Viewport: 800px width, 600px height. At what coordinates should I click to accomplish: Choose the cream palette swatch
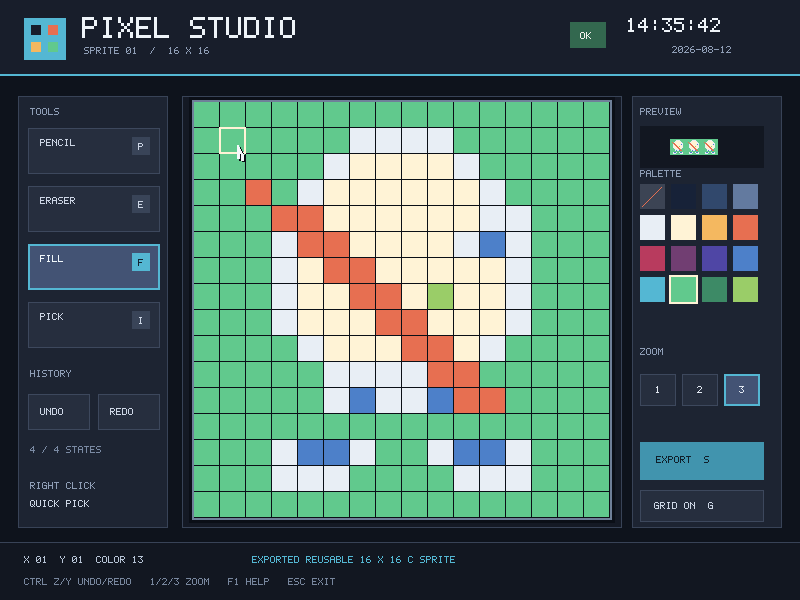[x=684, y=228]
